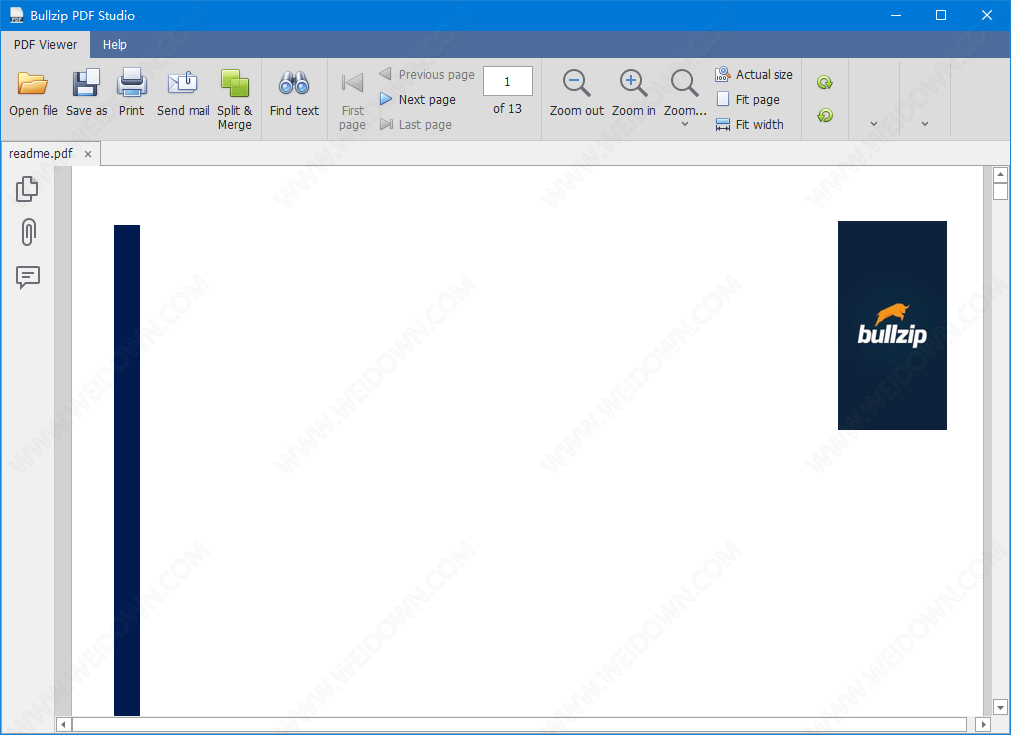Zoom in on the document

pyautogui.click(x=633, y=95)
